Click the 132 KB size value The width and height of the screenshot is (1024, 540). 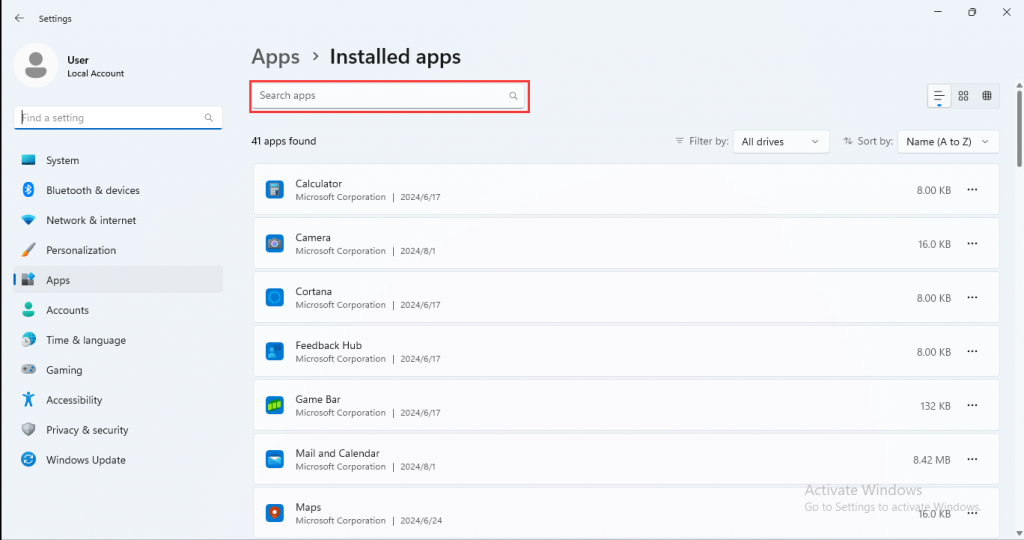coord(935,405)
